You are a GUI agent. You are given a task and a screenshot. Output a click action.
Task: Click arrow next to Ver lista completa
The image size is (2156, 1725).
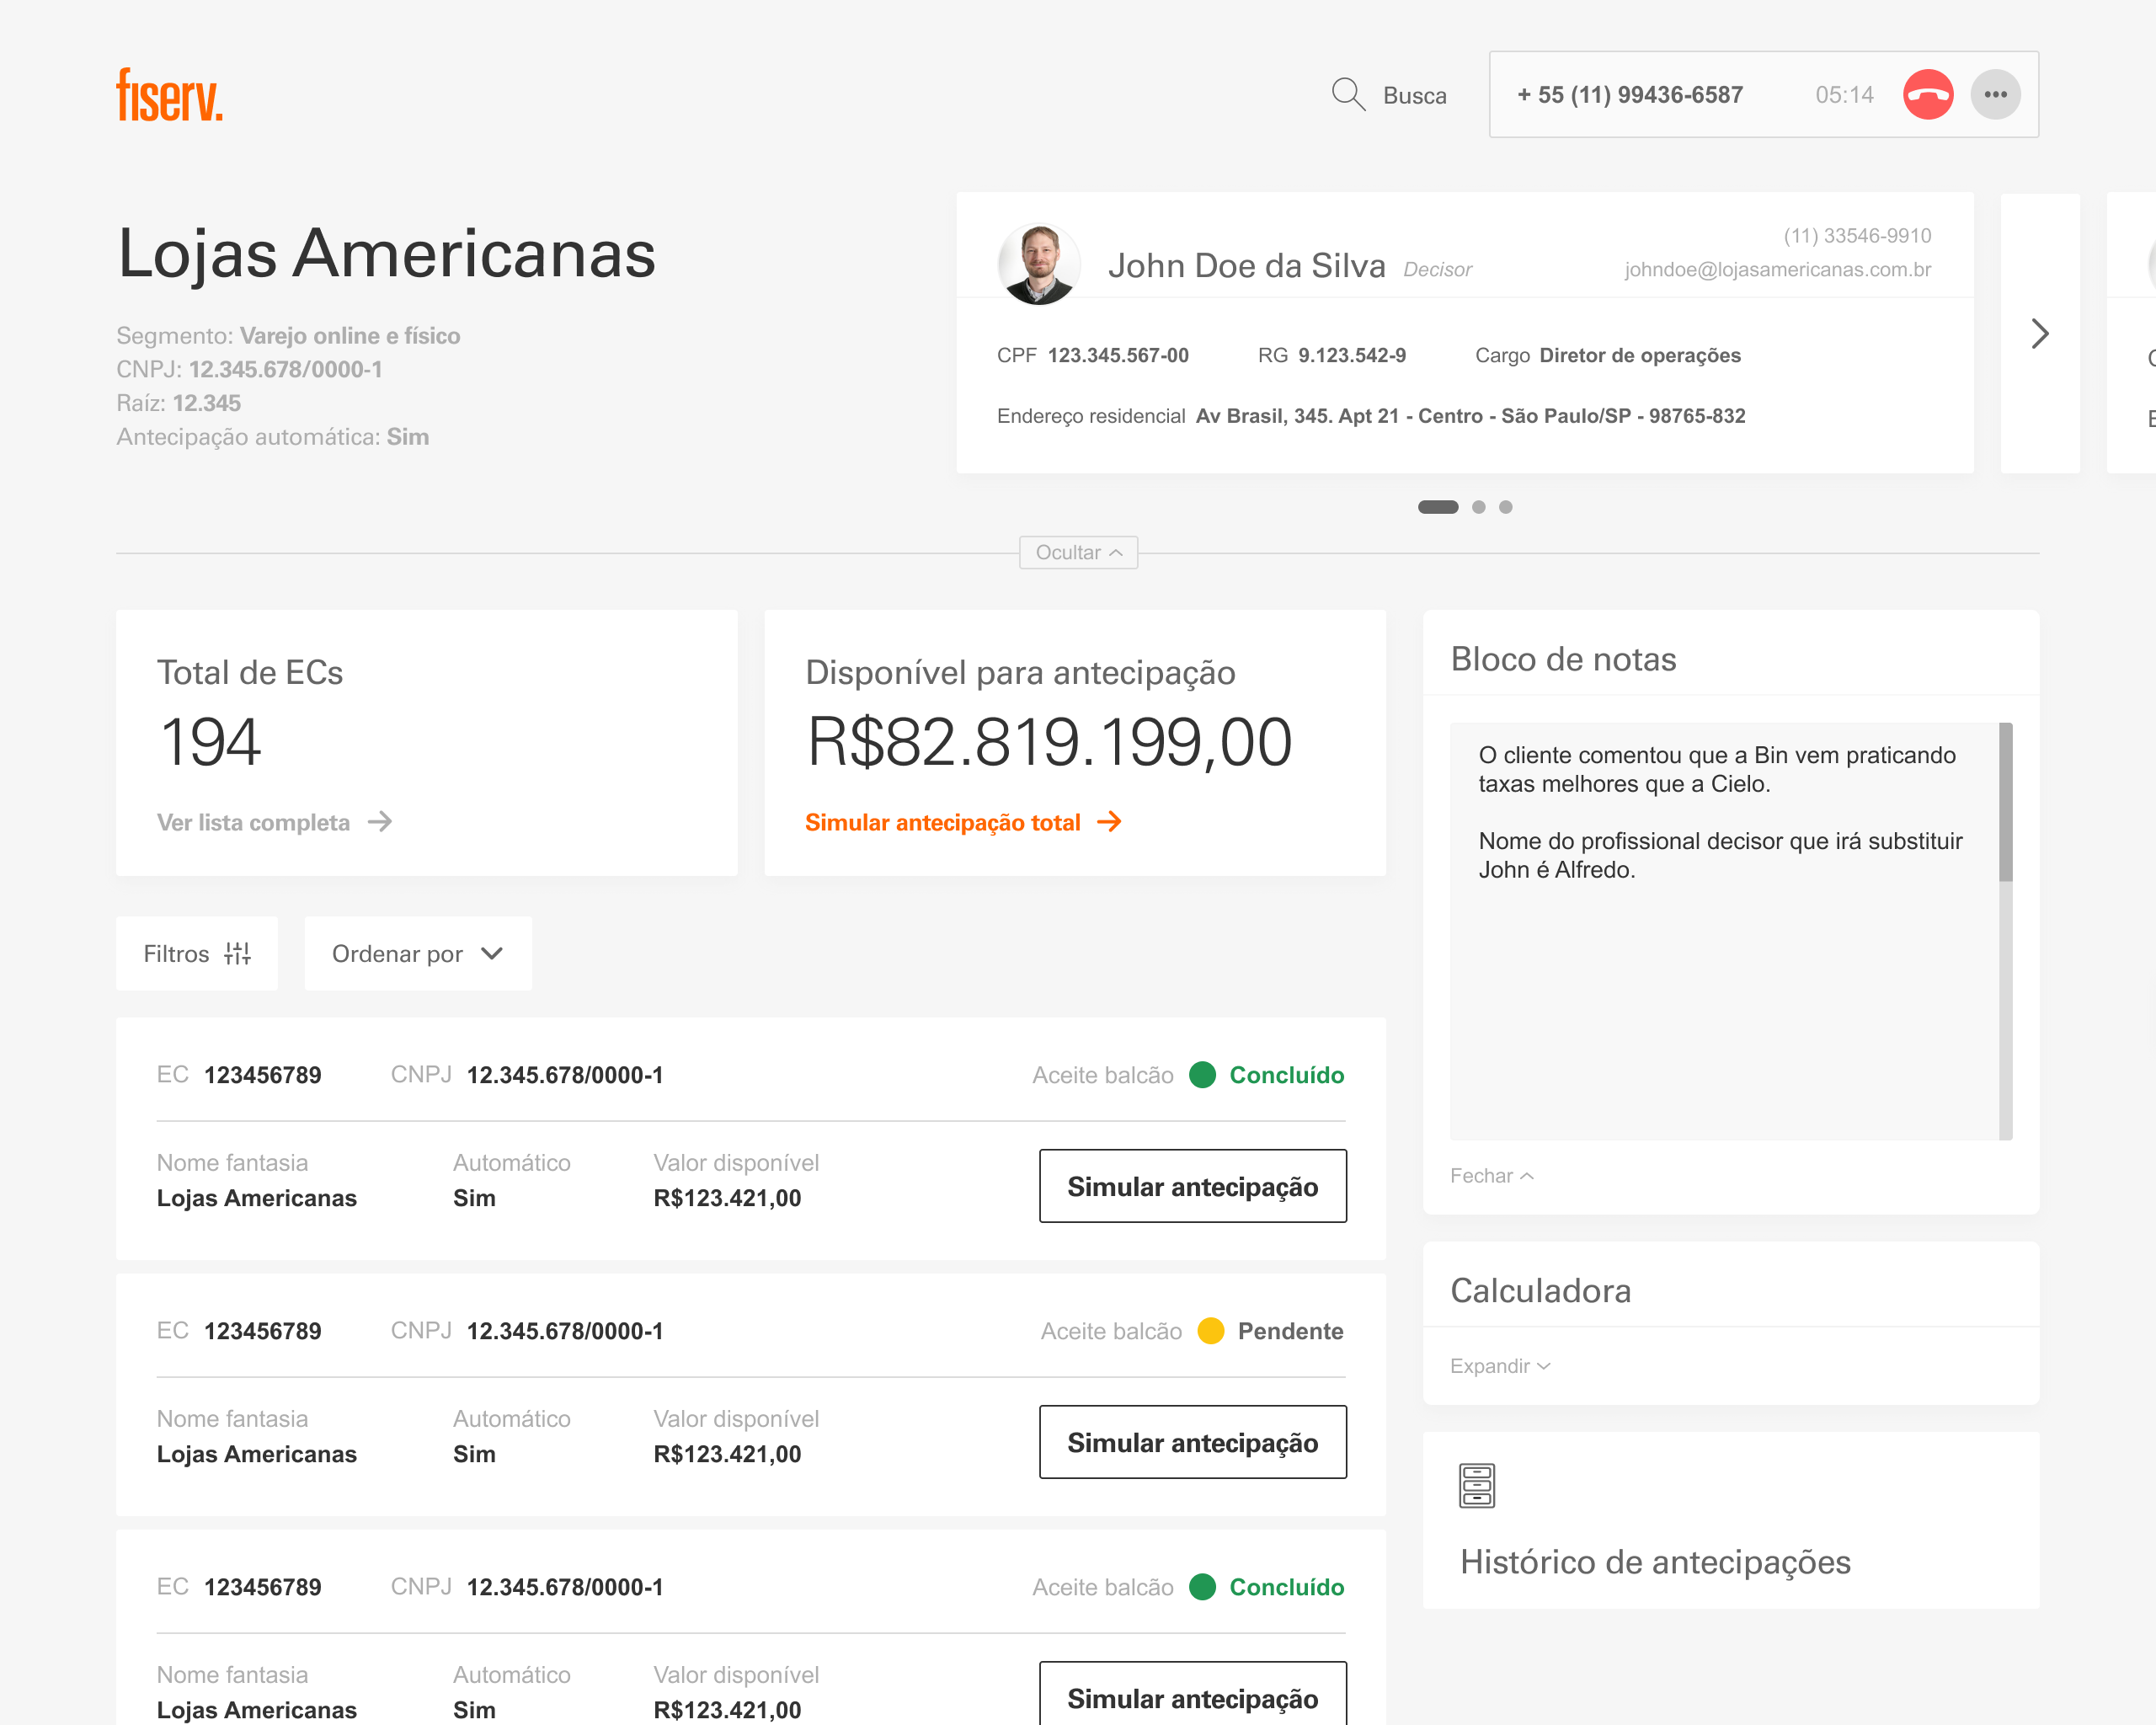pos(380,822)
